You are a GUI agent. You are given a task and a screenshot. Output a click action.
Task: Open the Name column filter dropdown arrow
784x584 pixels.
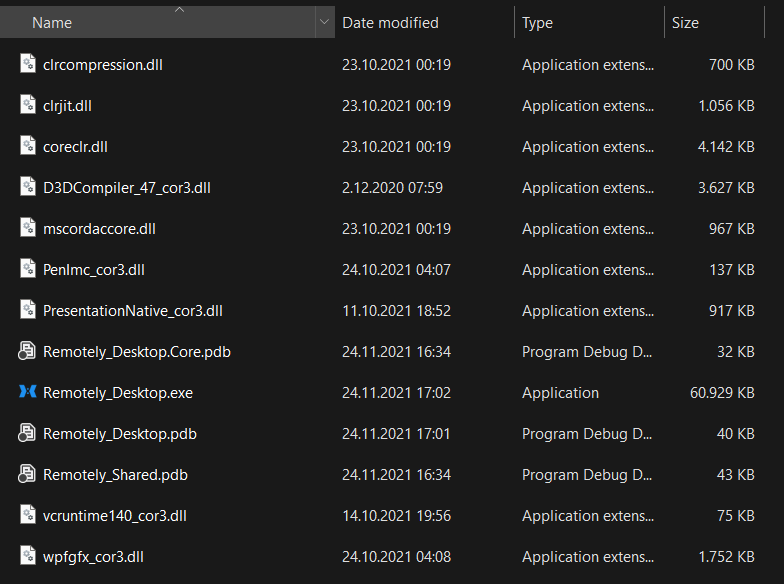click(324, 22)
